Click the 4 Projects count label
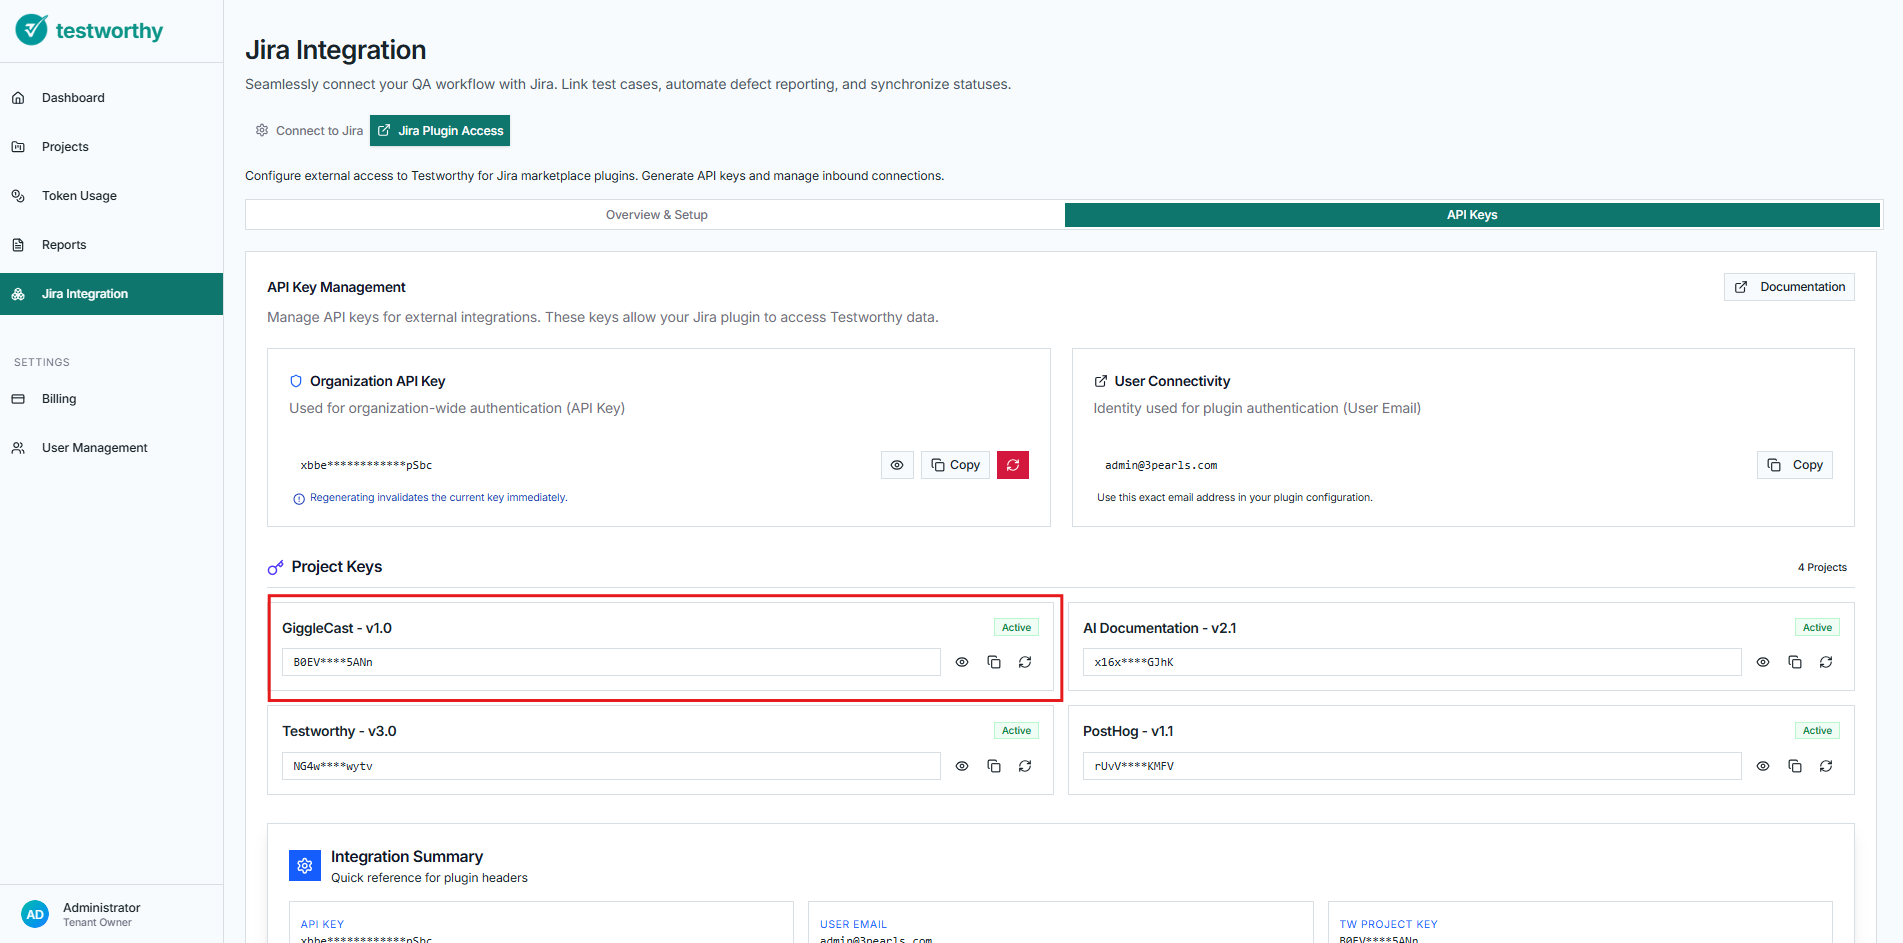This screenshot has height=943, width=1903. 1822,568
